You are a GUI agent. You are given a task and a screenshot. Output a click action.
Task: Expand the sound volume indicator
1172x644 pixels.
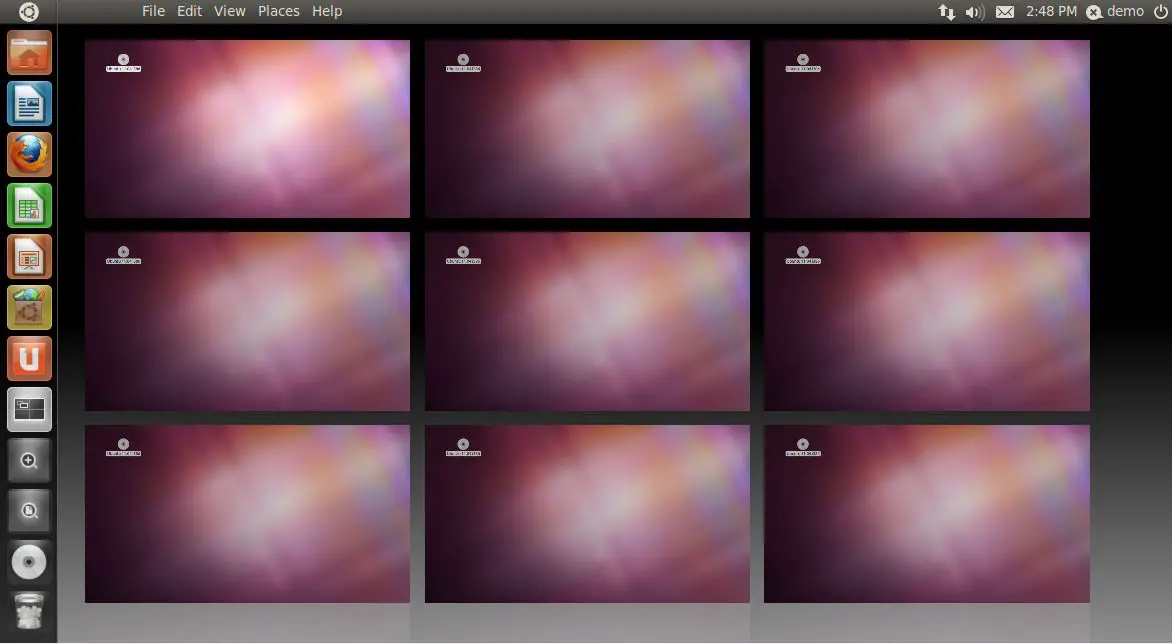pyautogui.click(x=975, y=12)
